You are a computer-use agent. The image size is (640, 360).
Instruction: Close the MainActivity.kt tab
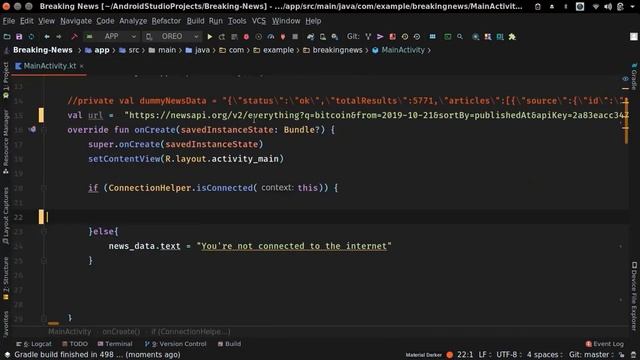click(x=82, y=66)
